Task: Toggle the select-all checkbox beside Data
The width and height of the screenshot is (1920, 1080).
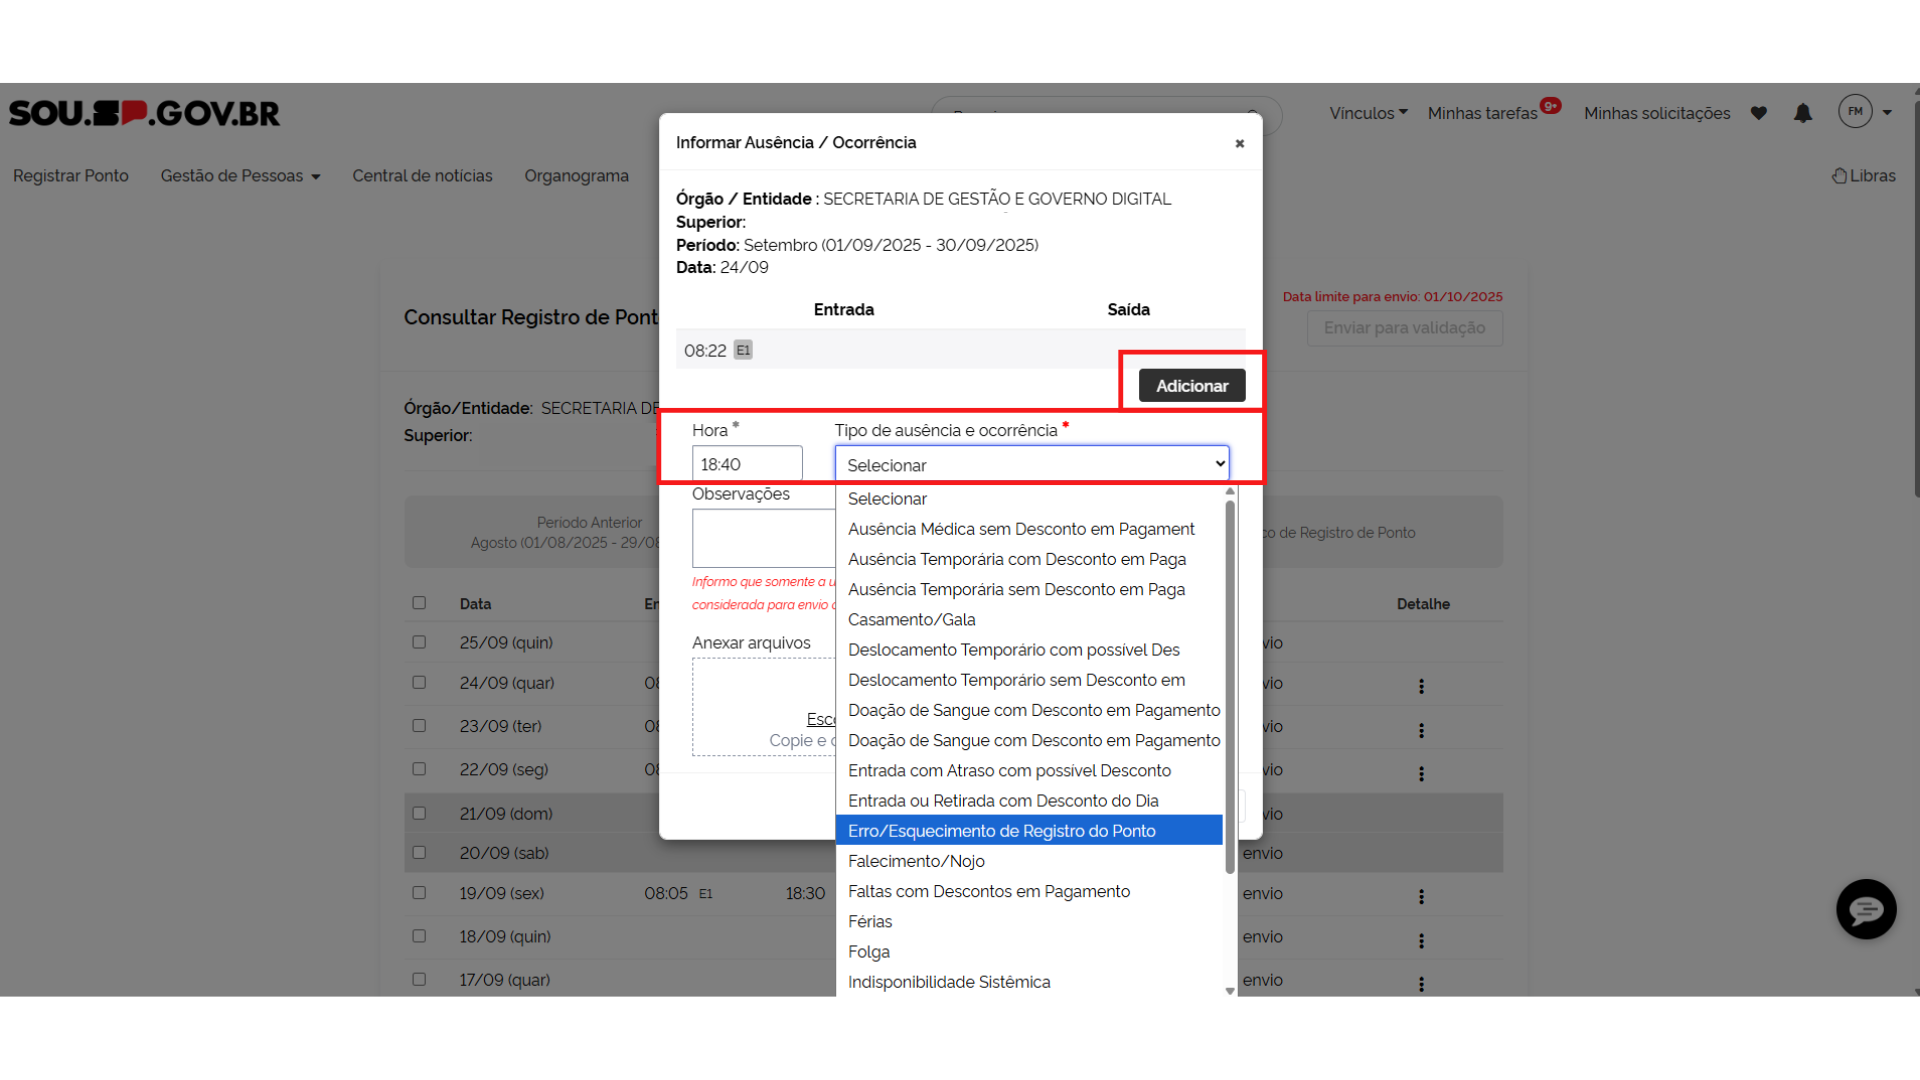Action: pyautogui.click(x=419, y=603)
